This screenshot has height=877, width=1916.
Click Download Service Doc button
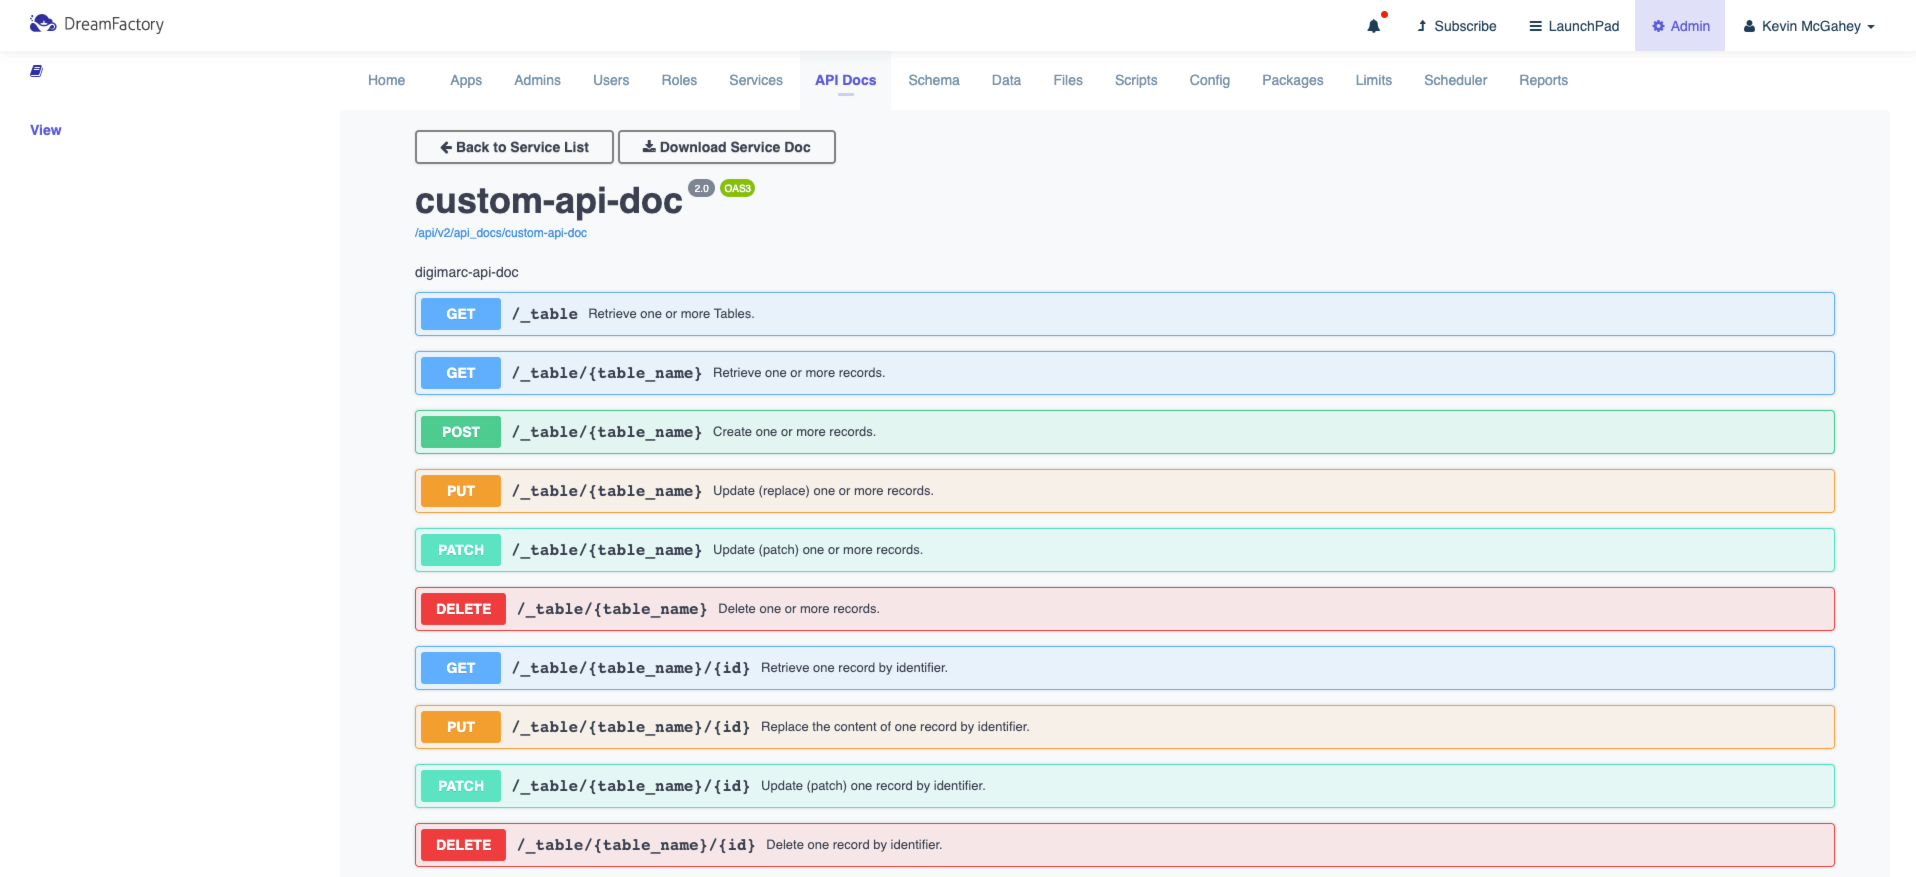[727, 147]
